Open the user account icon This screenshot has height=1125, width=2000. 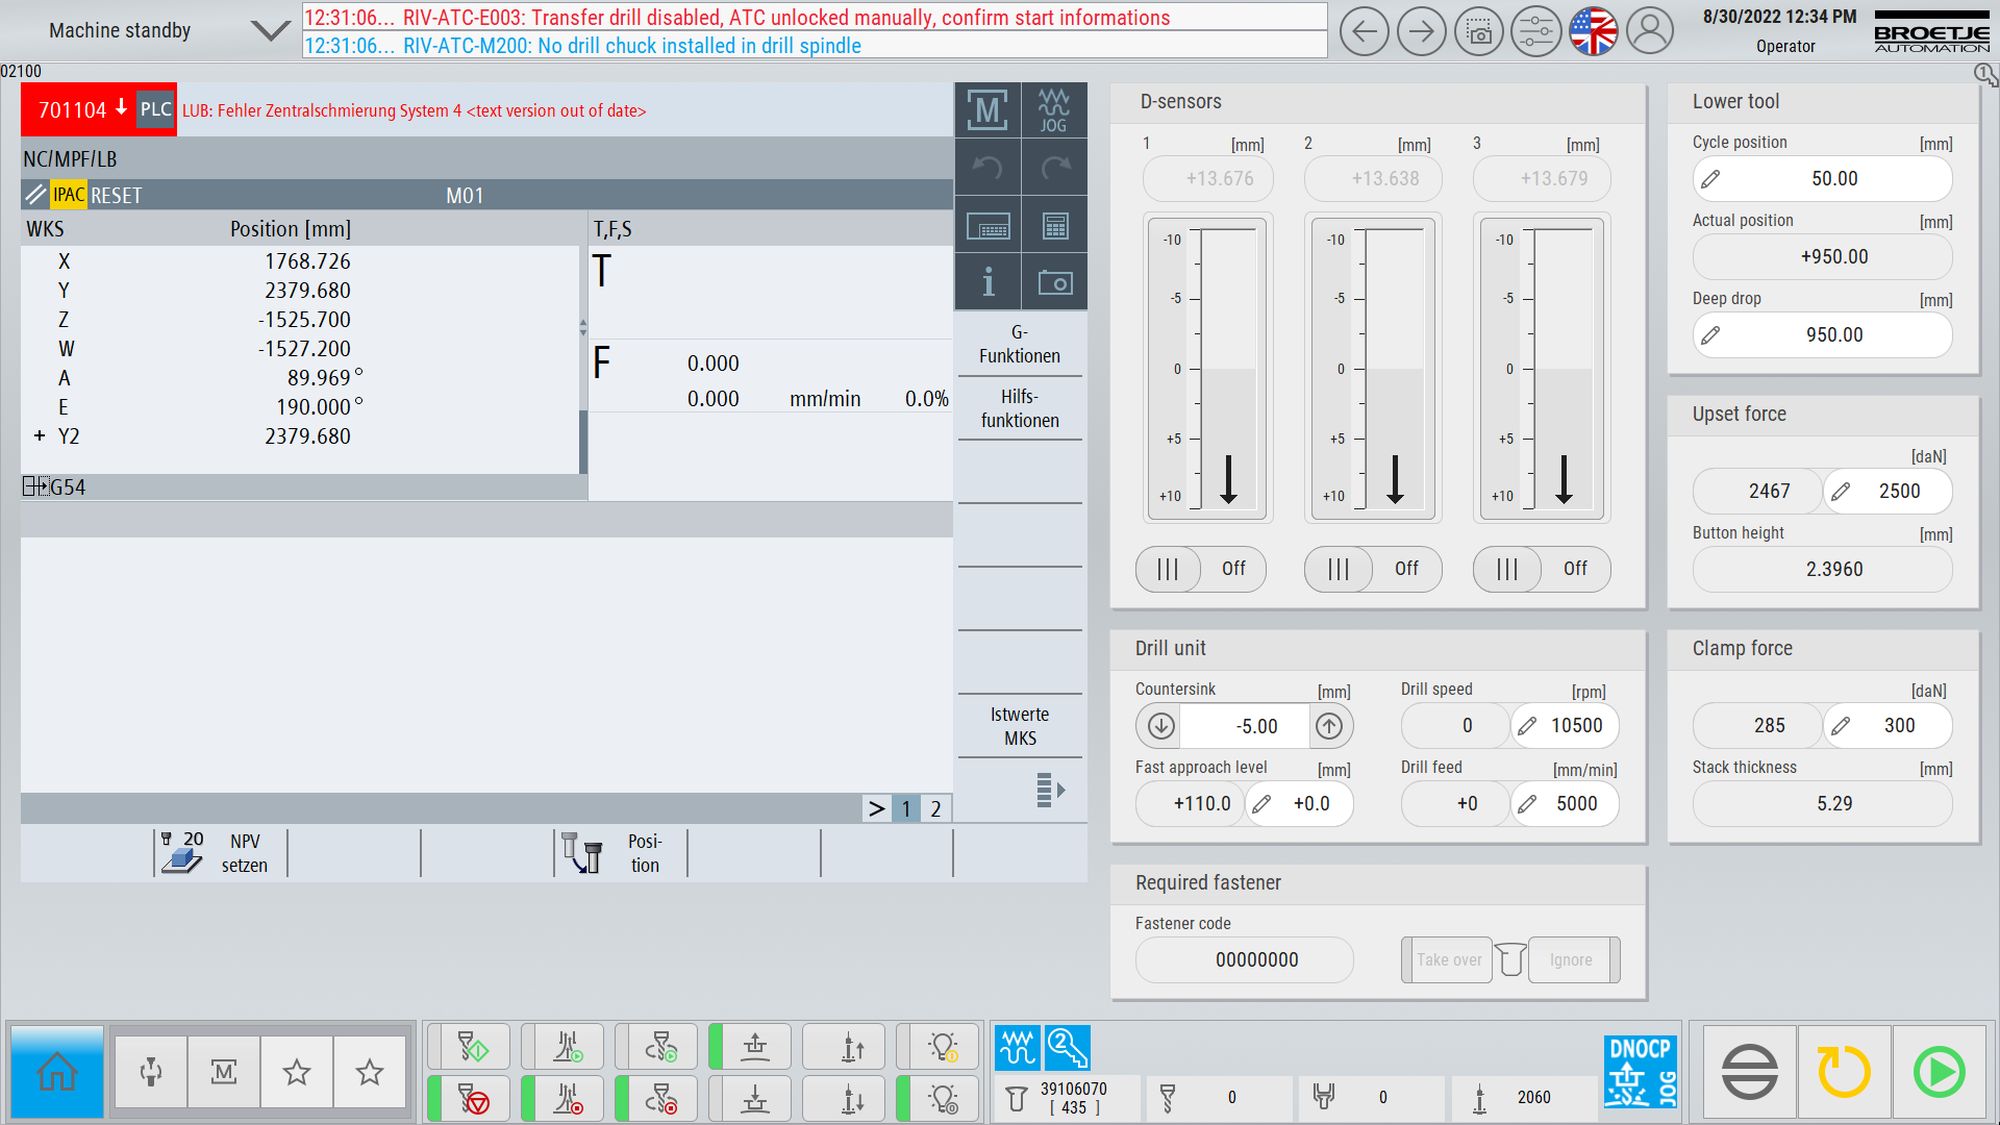coord(1650,32)
